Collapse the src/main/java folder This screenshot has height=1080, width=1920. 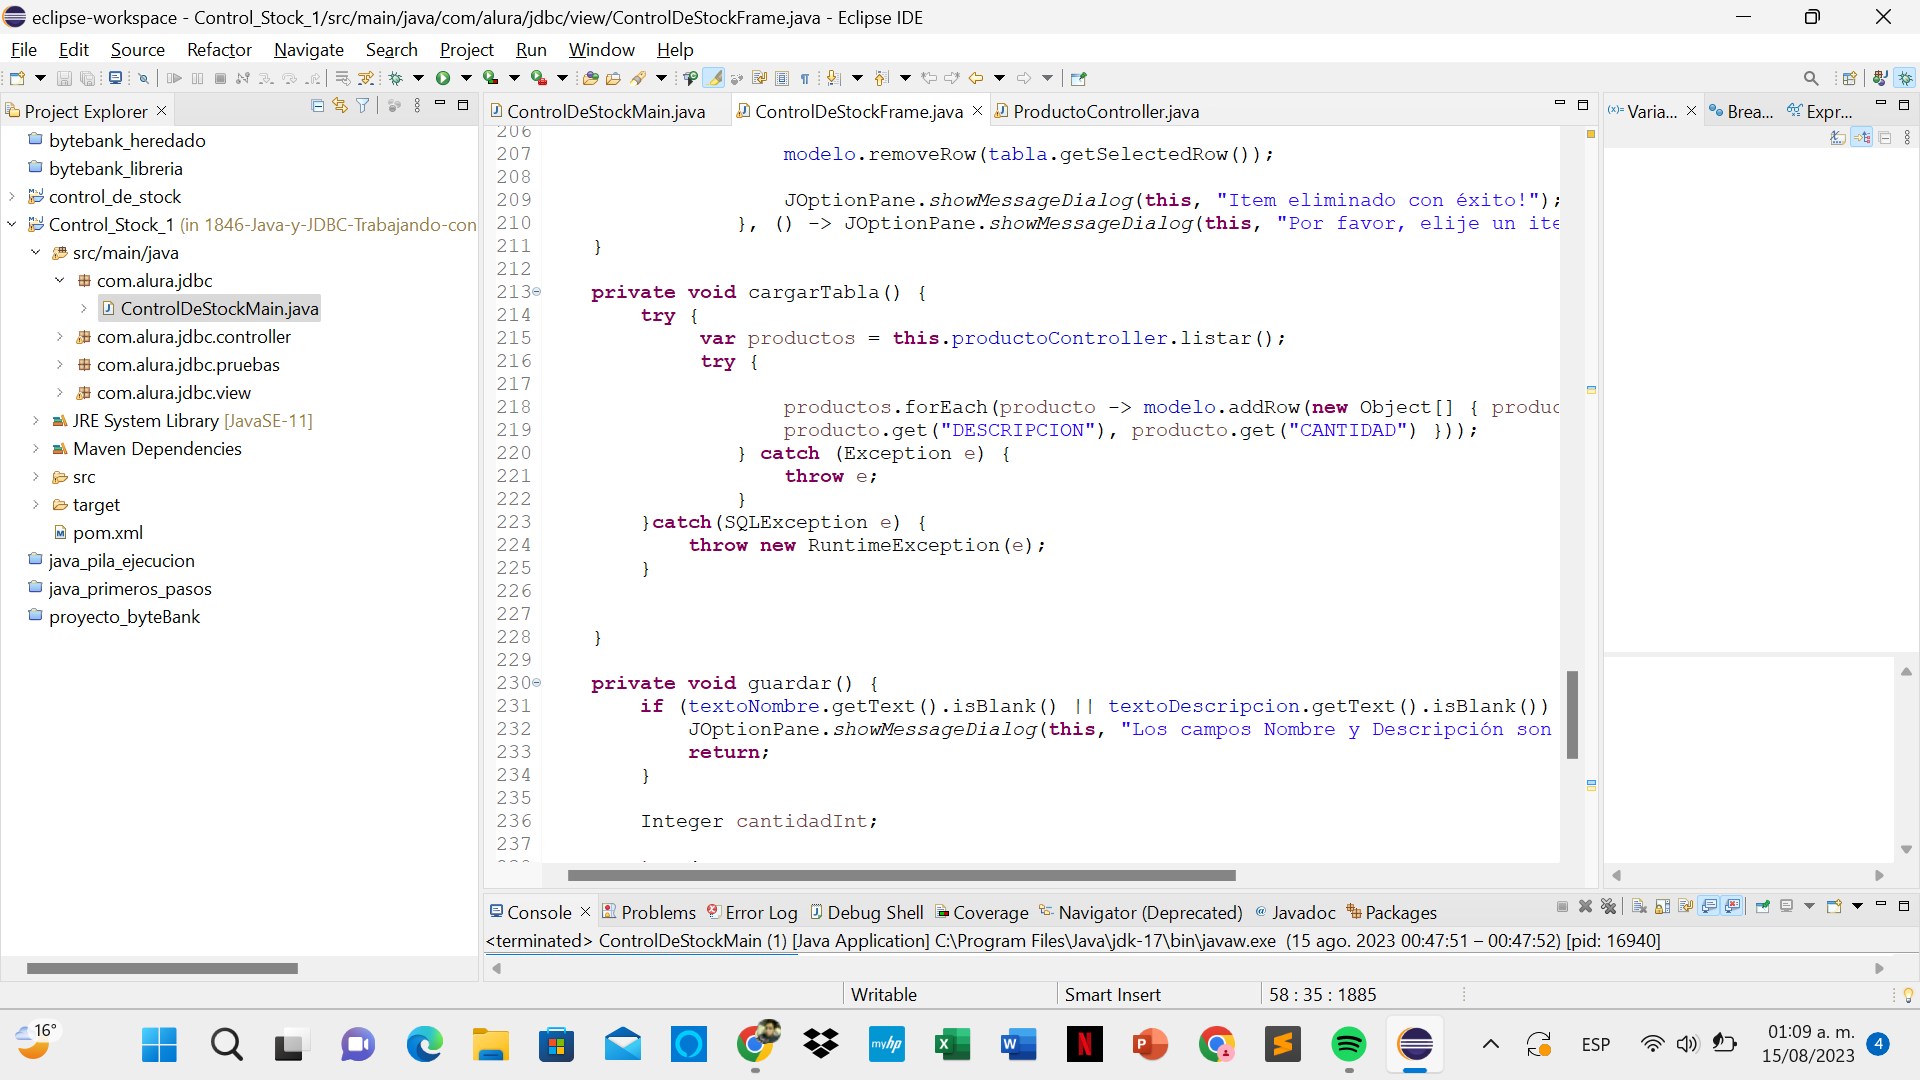(36, 253)
